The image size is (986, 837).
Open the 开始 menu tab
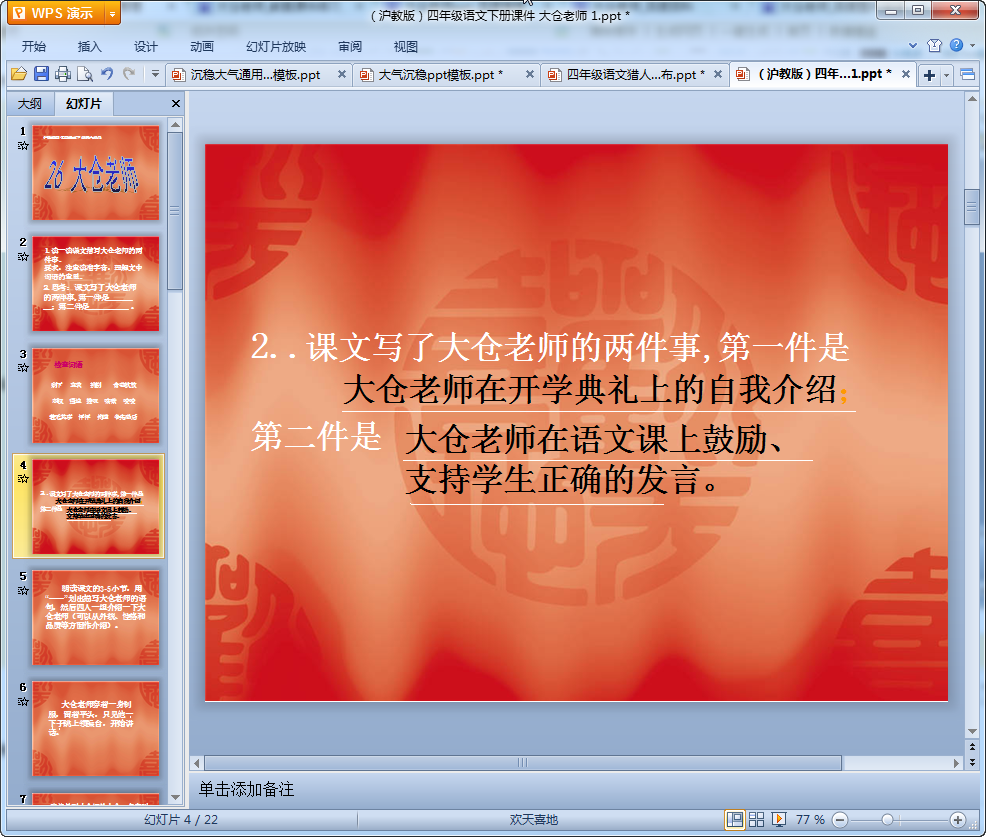tap(33, 47)
